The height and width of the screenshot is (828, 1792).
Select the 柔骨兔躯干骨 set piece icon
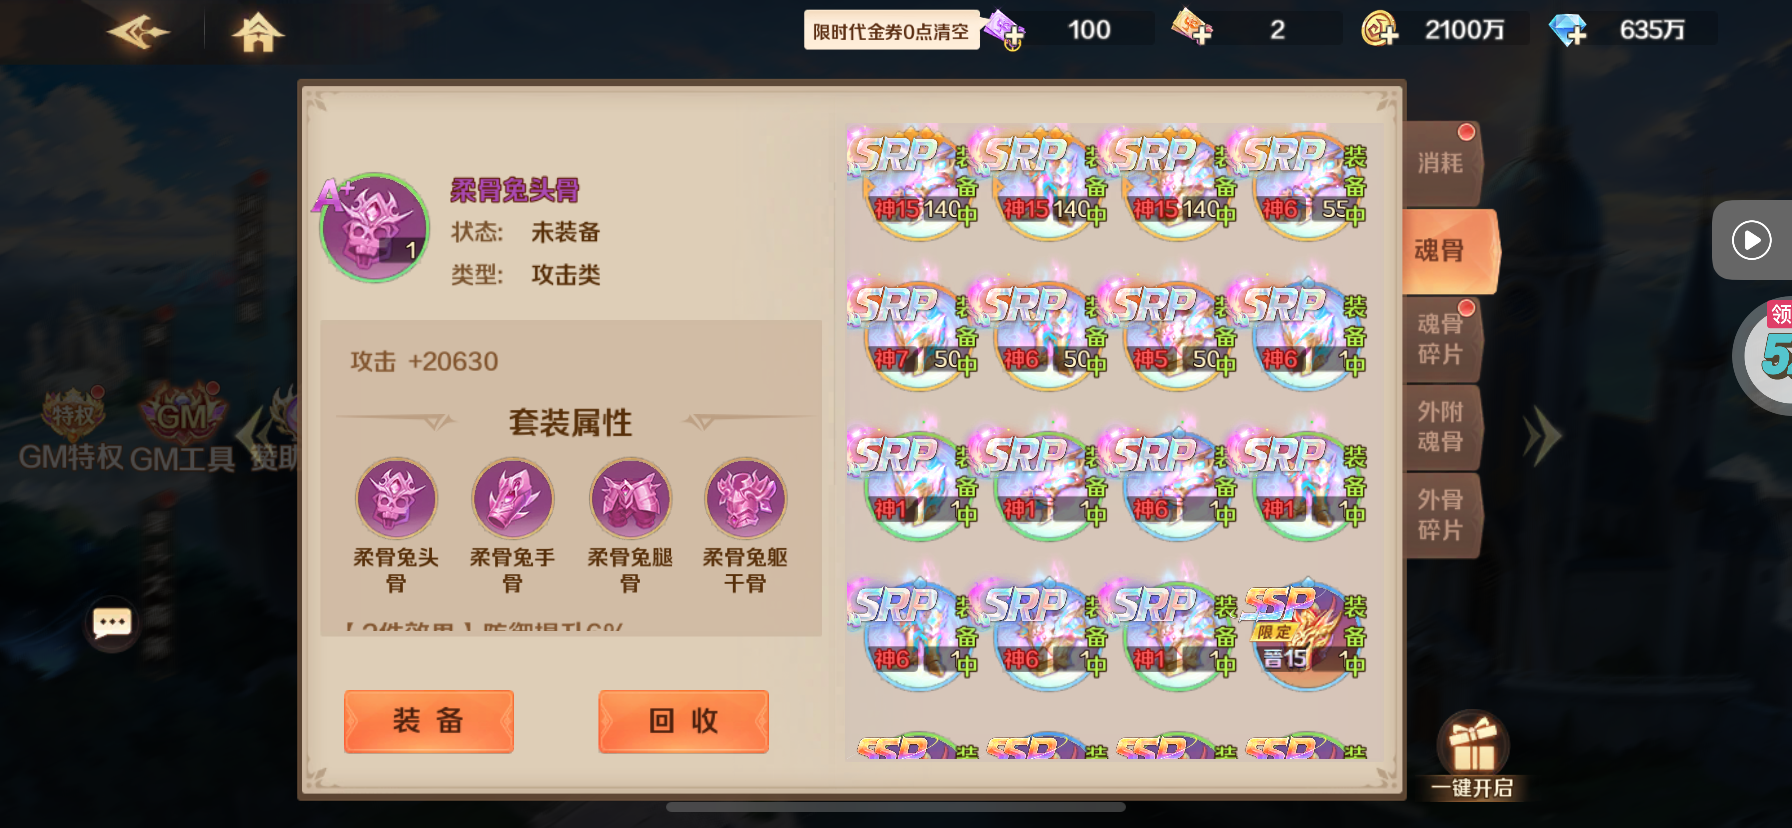pyautogui.click(x=746, y=498)
